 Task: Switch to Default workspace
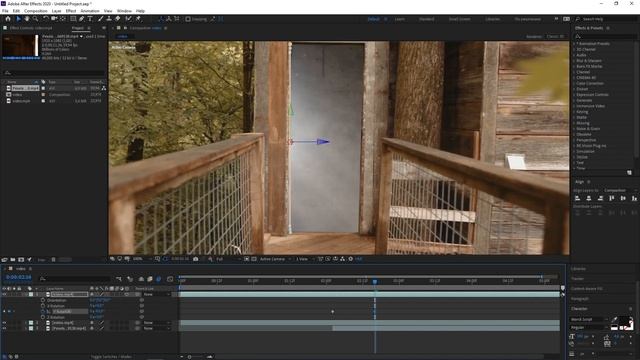373,19
